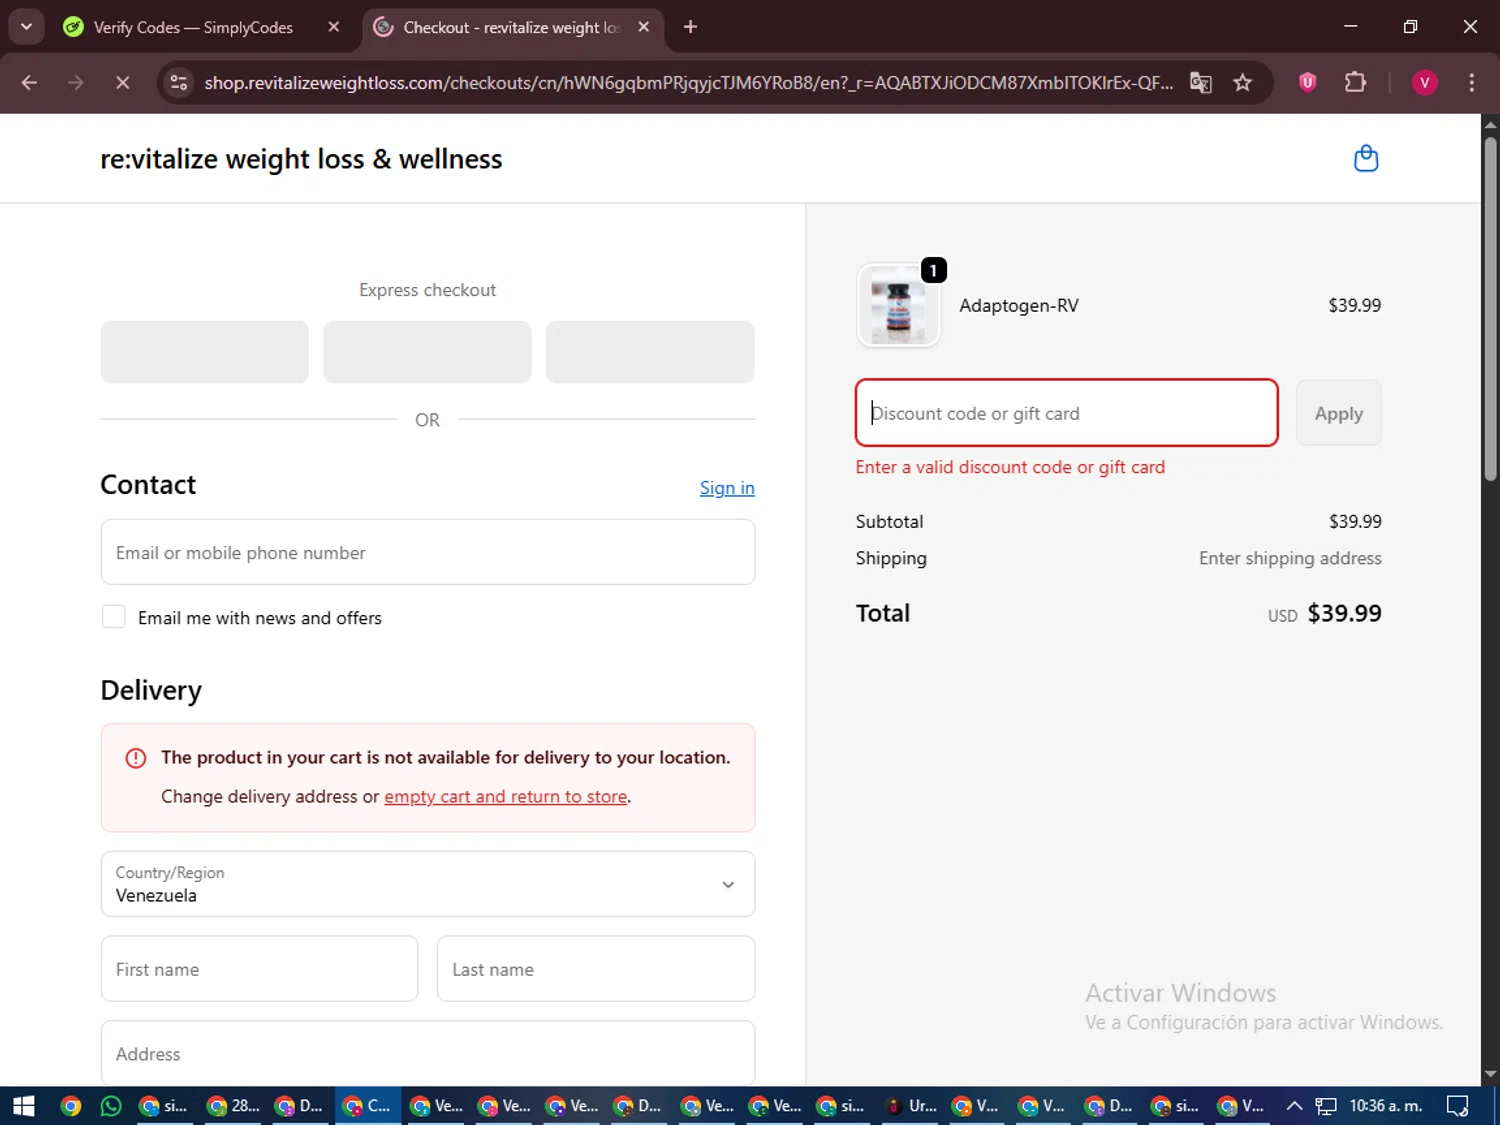The image size is (1500, 1125).
Task: Open the Chrome three-dot menu
Action: click(1471, 83)
